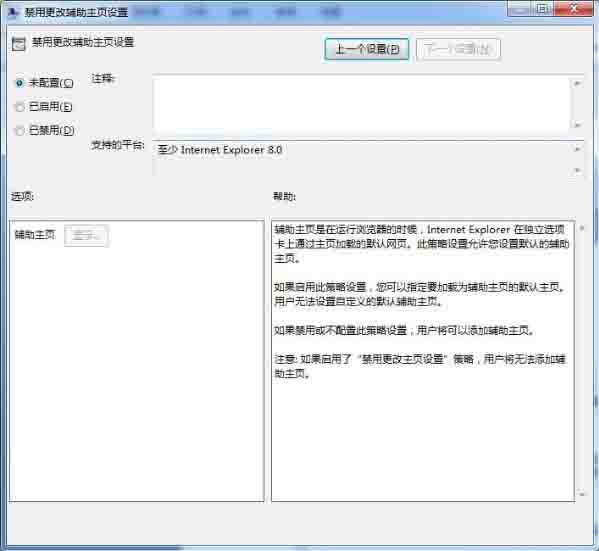Click the 帮助 label
This screenshot has width=599, height=551.
[x=284, y=196]
